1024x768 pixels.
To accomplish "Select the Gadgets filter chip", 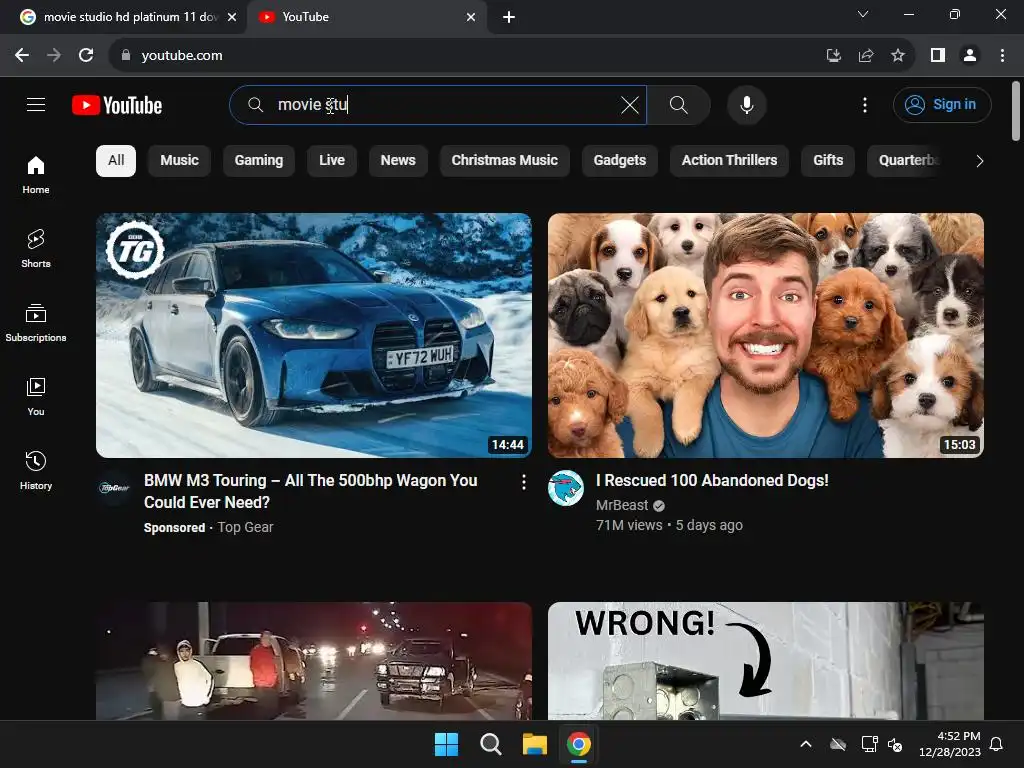I will [x=620, y=161].
